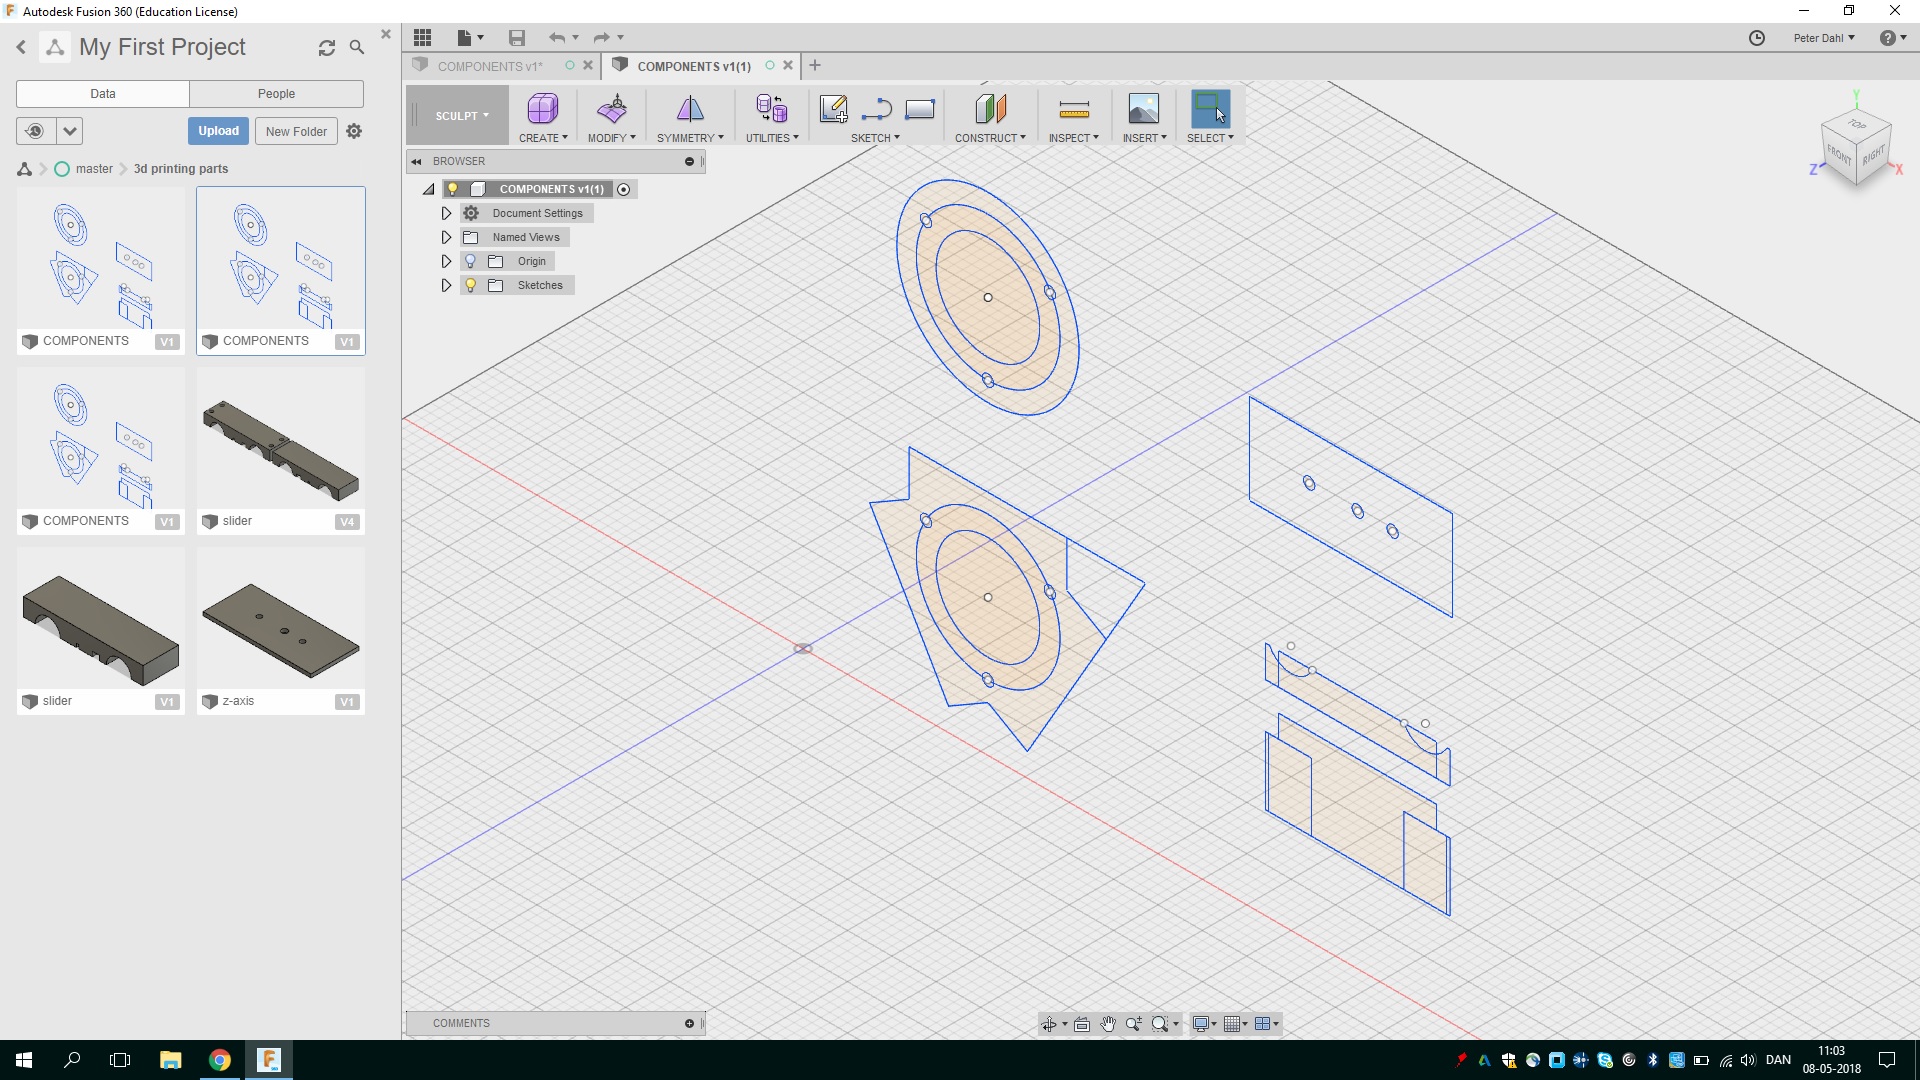Expand the Named Views tree node
Screen dimensions: 1920x1080
point(446,237)
